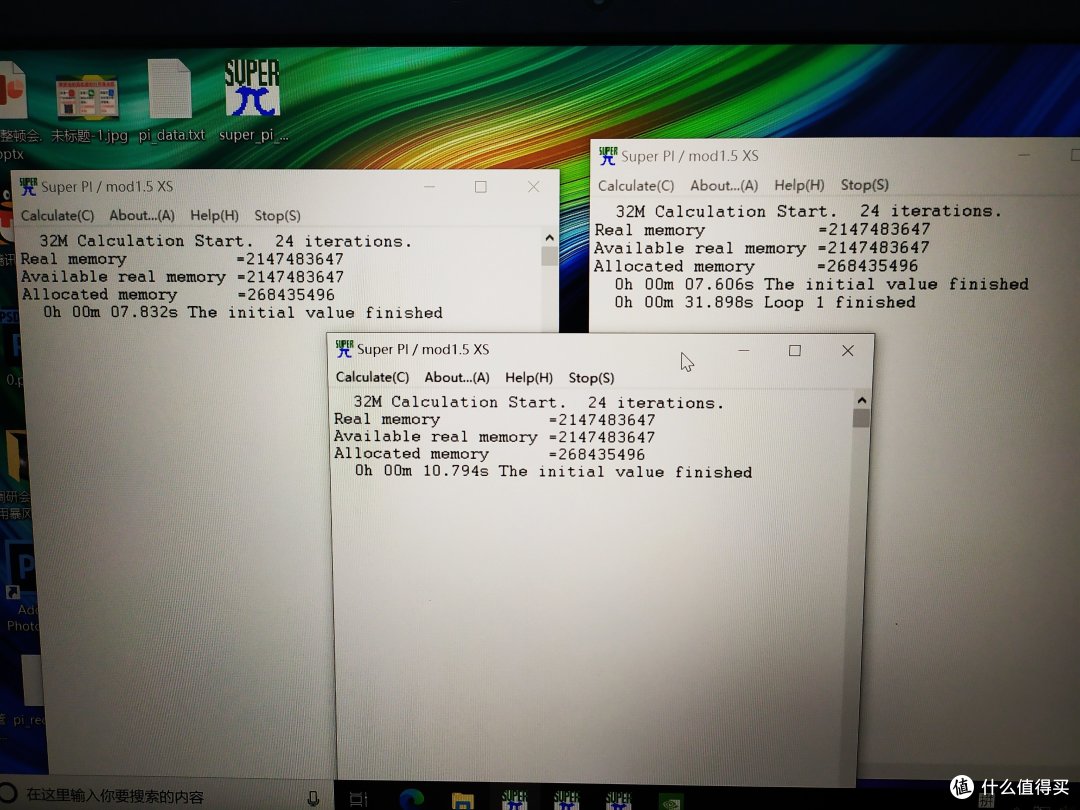The image size is (1080, 810).
Task: Open Calculate menu in right Super PI window
Action: 636,185
